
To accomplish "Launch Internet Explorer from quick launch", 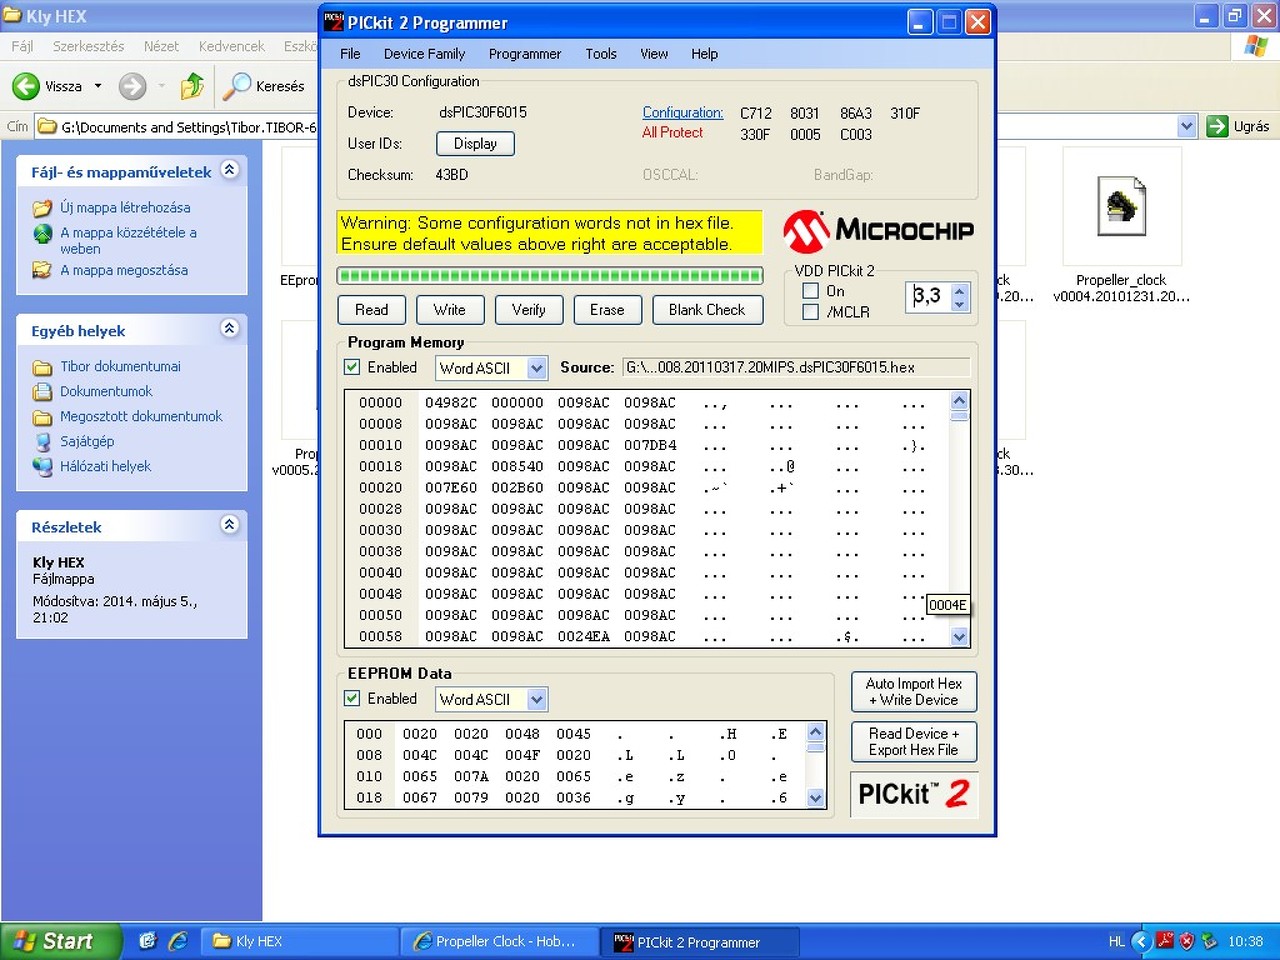I will pos(178,941).
